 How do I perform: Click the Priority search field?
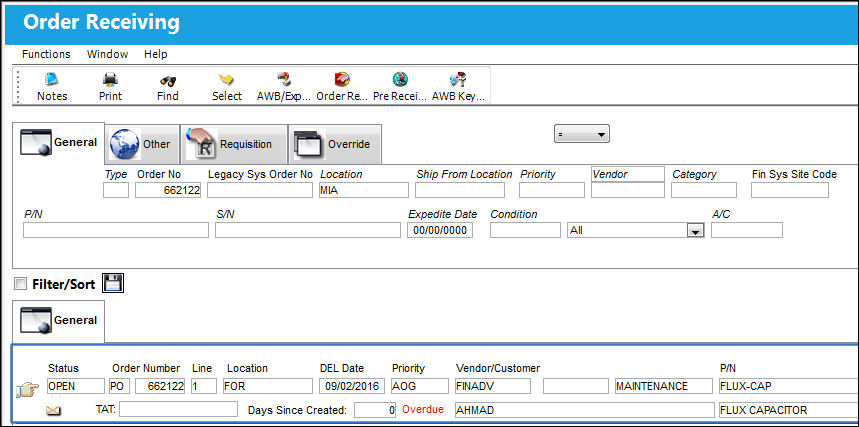552,190
